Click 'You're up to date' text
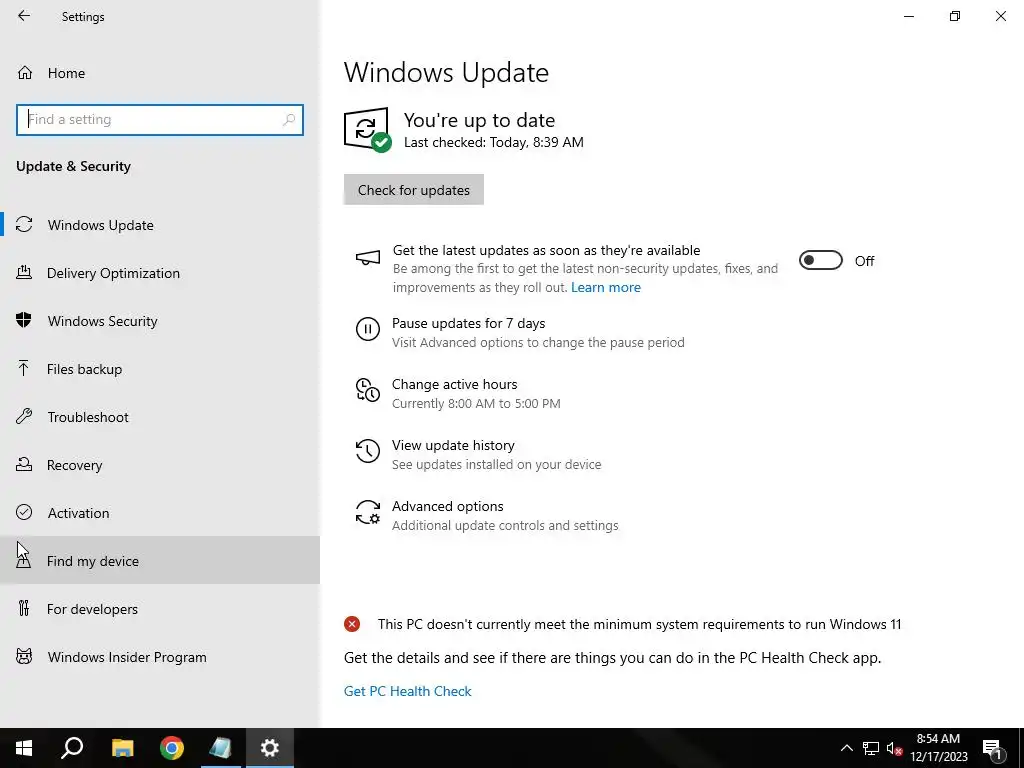Screen dimensions: 1024x768 click(479, 120)
